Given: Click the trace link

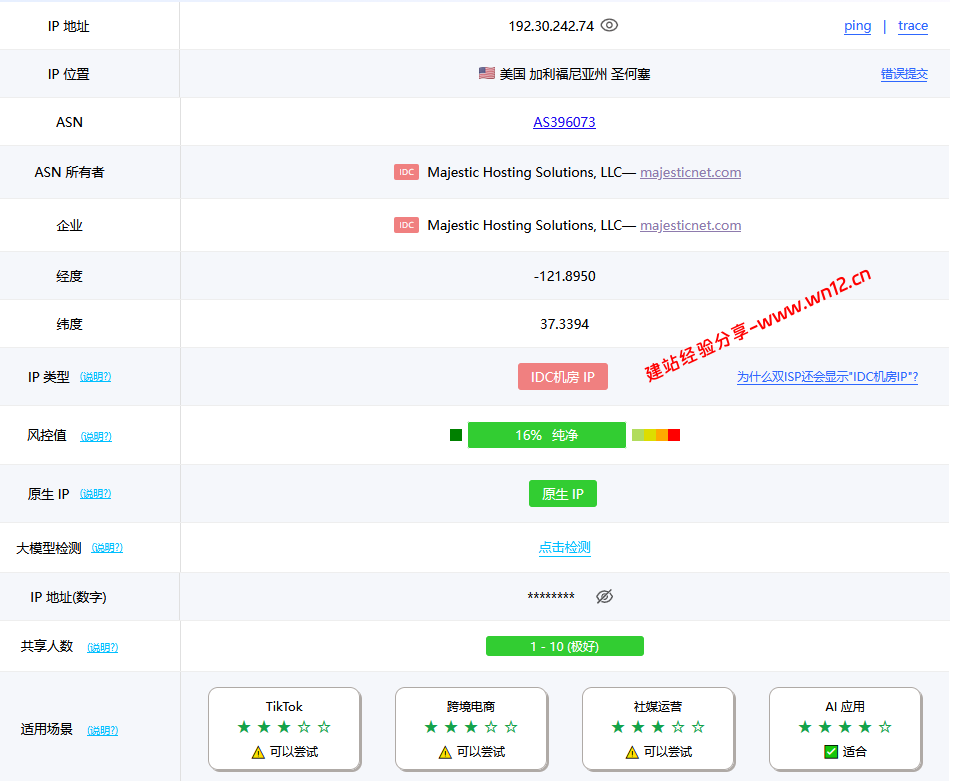Looking at the screenshot, I should coord(912,26).
